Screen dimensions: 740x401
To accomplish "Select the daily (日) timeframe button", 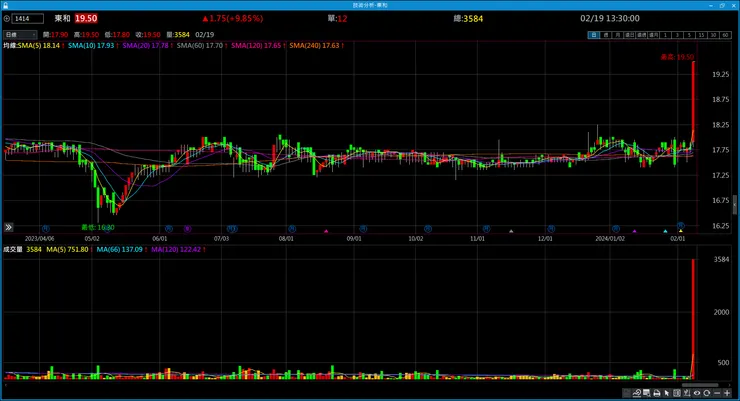I will tap(593, 35).
